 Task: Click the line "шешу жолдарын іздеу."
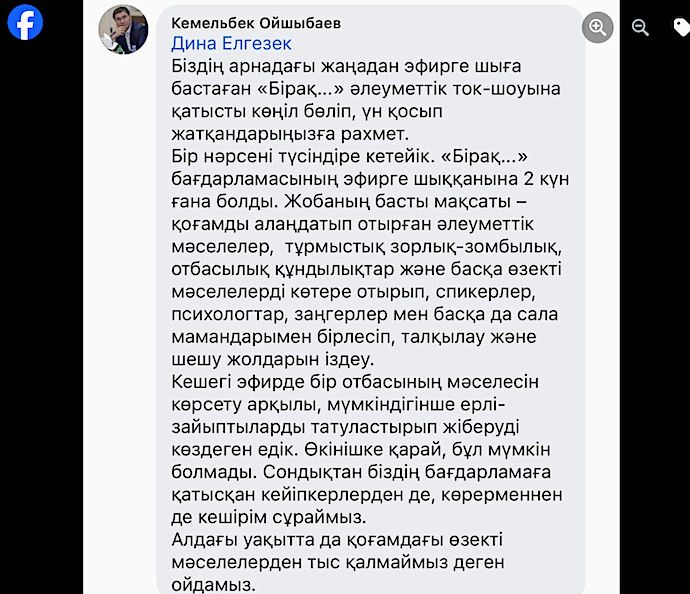(x=272, y=359)
